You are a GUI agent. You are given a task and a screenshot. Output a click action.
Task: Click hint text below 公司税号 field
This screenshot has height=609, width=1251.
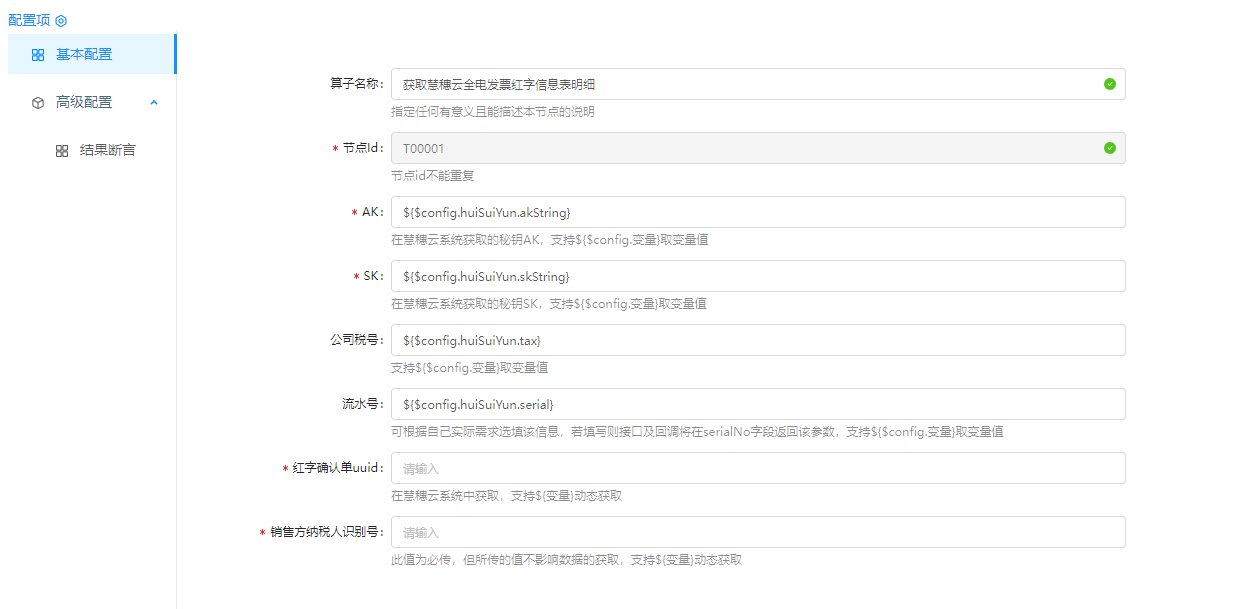(469, 368)
